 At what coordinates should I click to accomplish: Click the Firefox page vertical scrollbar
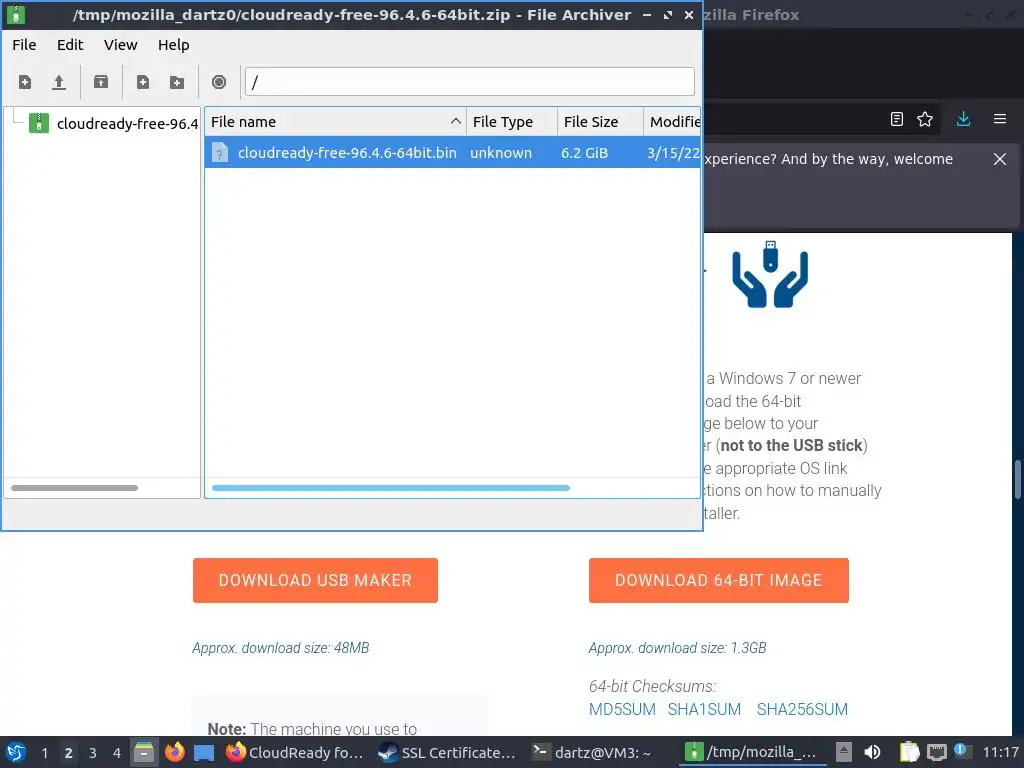[x=1017, y=480]
